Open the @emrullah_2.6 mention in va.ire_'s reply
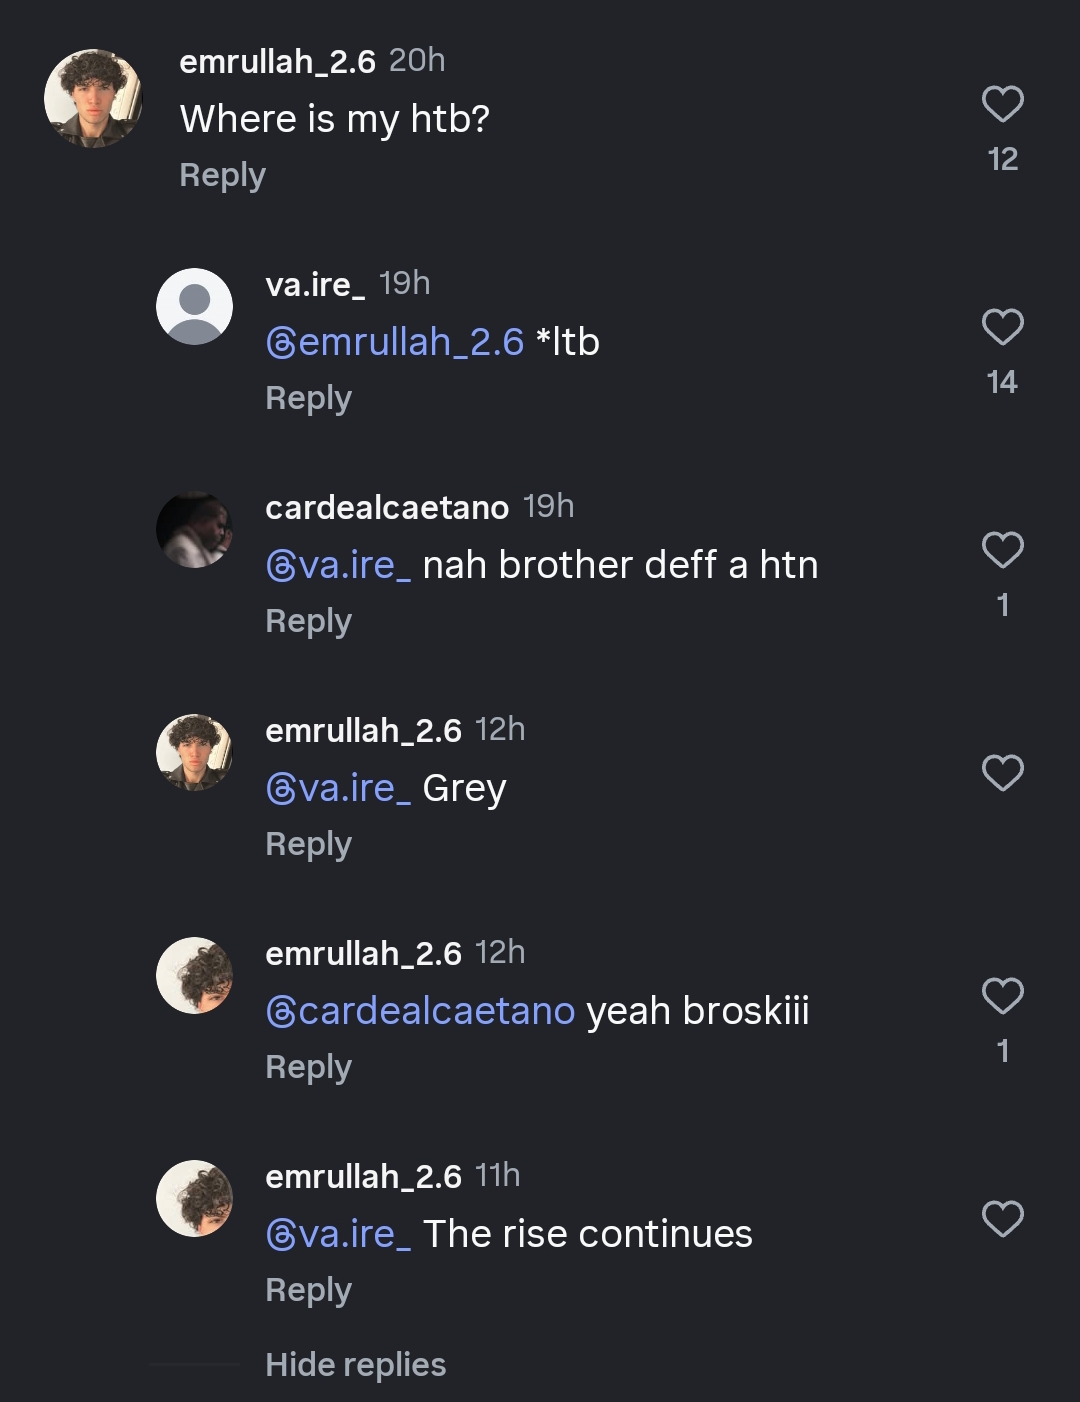This screenshot has height=1402, width=1080. pyautogui.click(x=395, y=343)
